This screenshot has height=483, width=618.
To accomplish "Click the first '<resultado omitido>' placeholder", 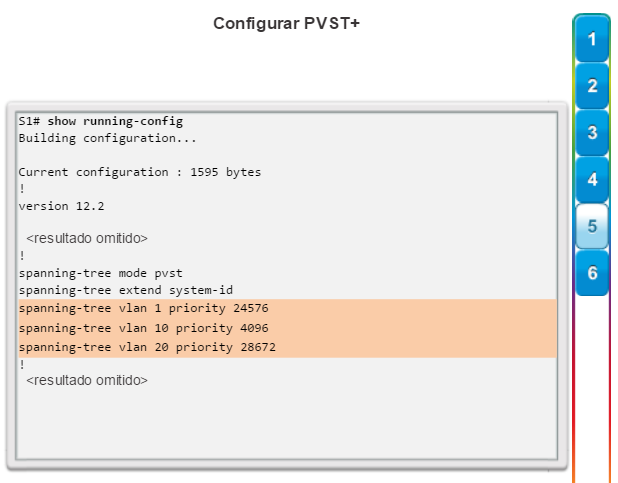I will [x=87, y=238].
